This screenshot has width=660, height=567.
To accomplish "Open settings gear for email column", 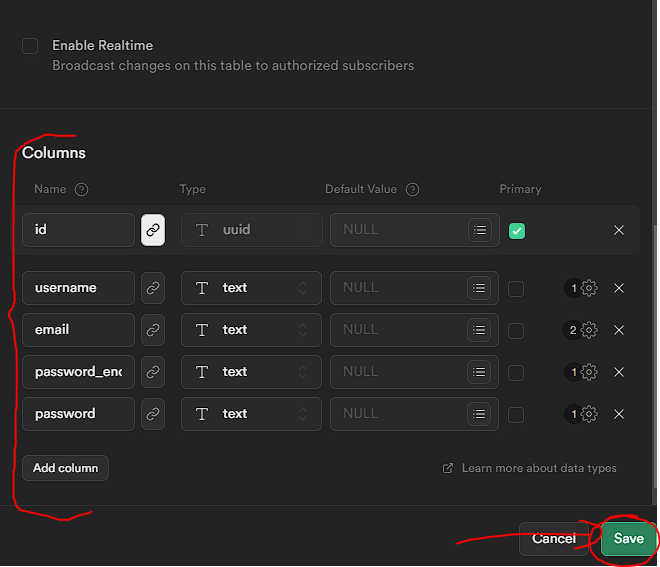I will (589, 330).
